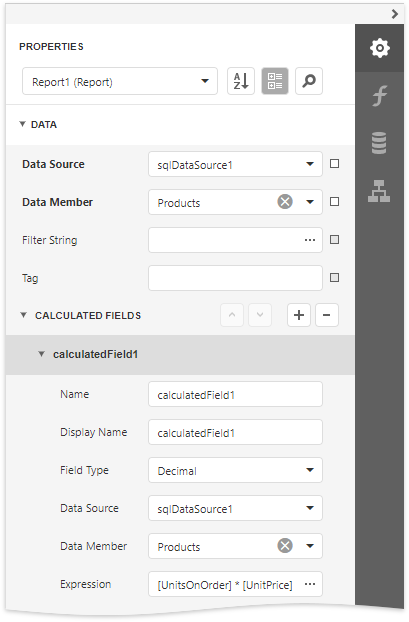Toggle the marker square beside Tag

pos(334,277)
